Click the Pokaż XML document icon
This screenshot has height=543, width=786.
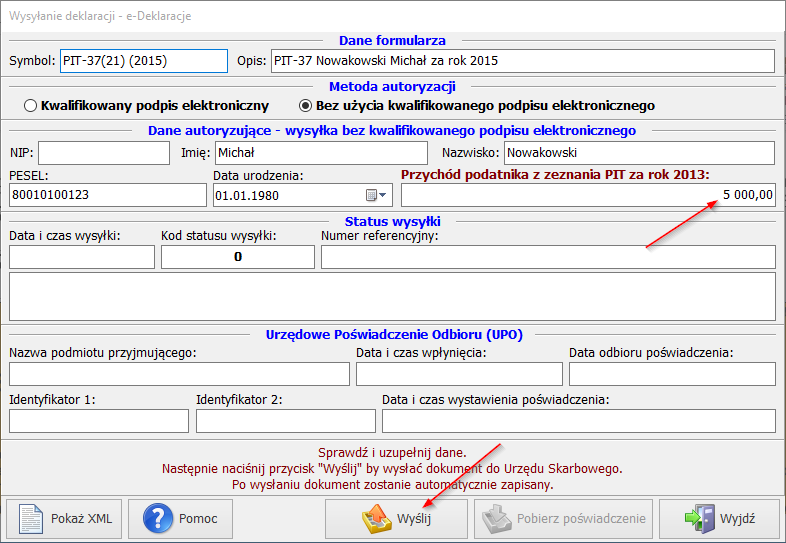[x=32, y=519]
